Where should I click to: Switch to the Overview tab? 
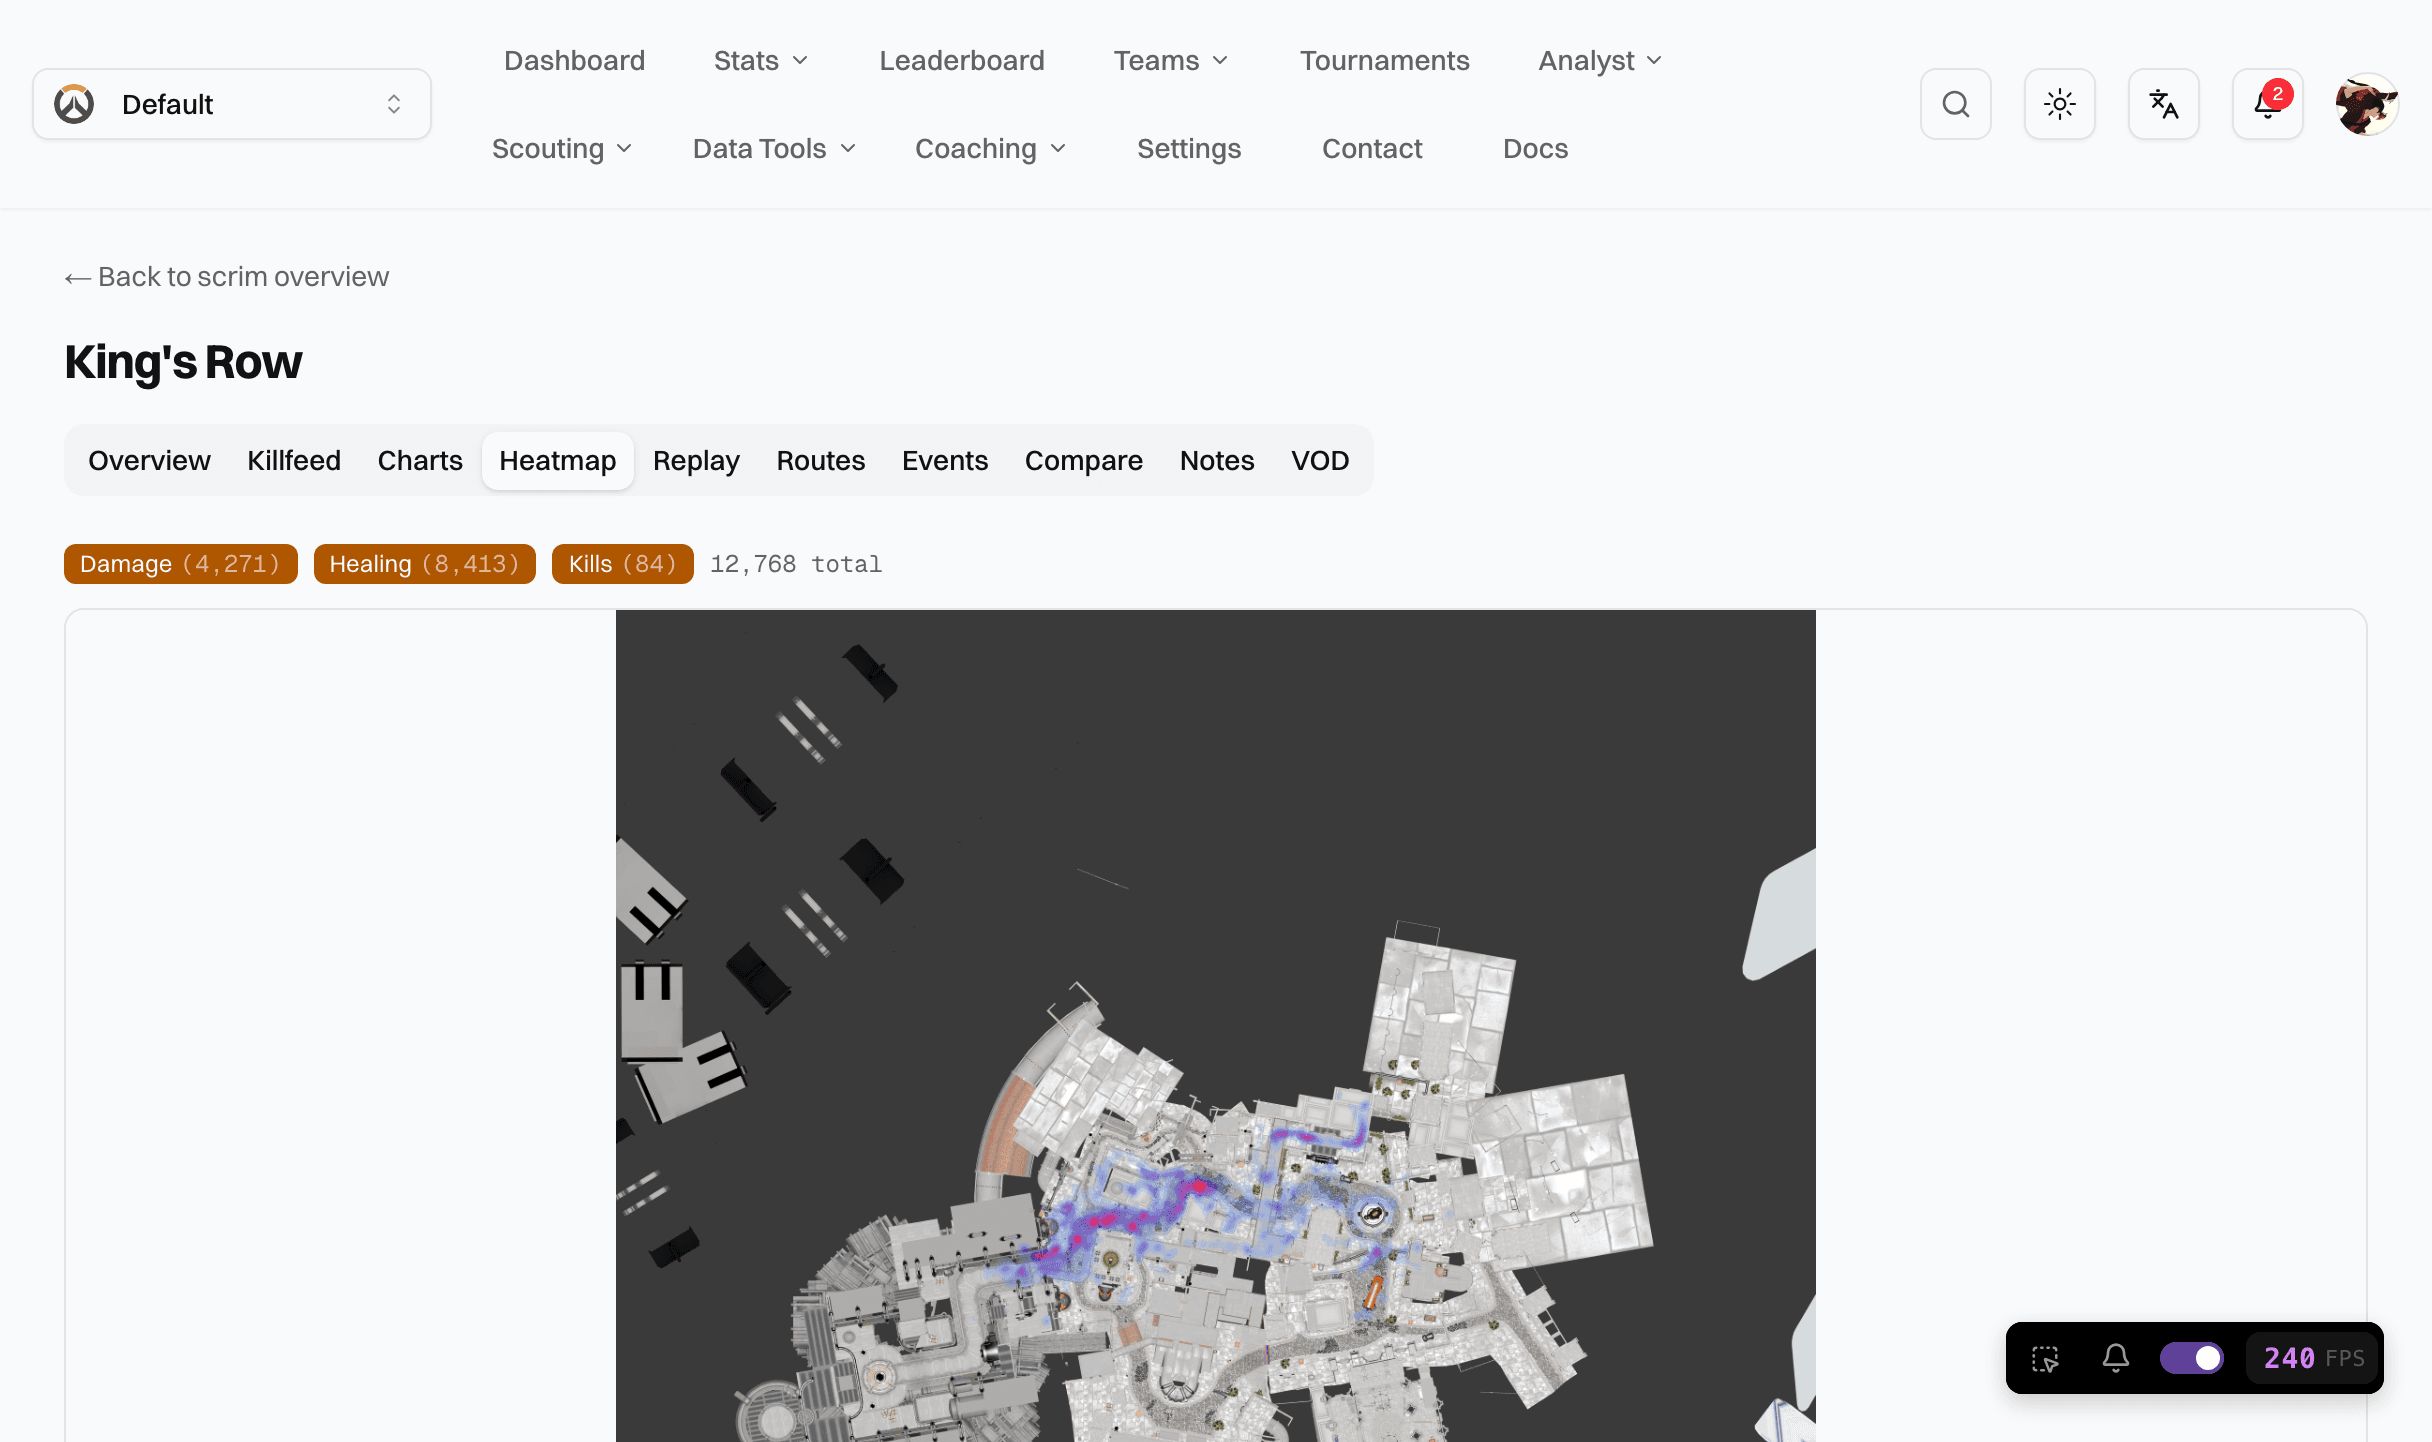149,461
